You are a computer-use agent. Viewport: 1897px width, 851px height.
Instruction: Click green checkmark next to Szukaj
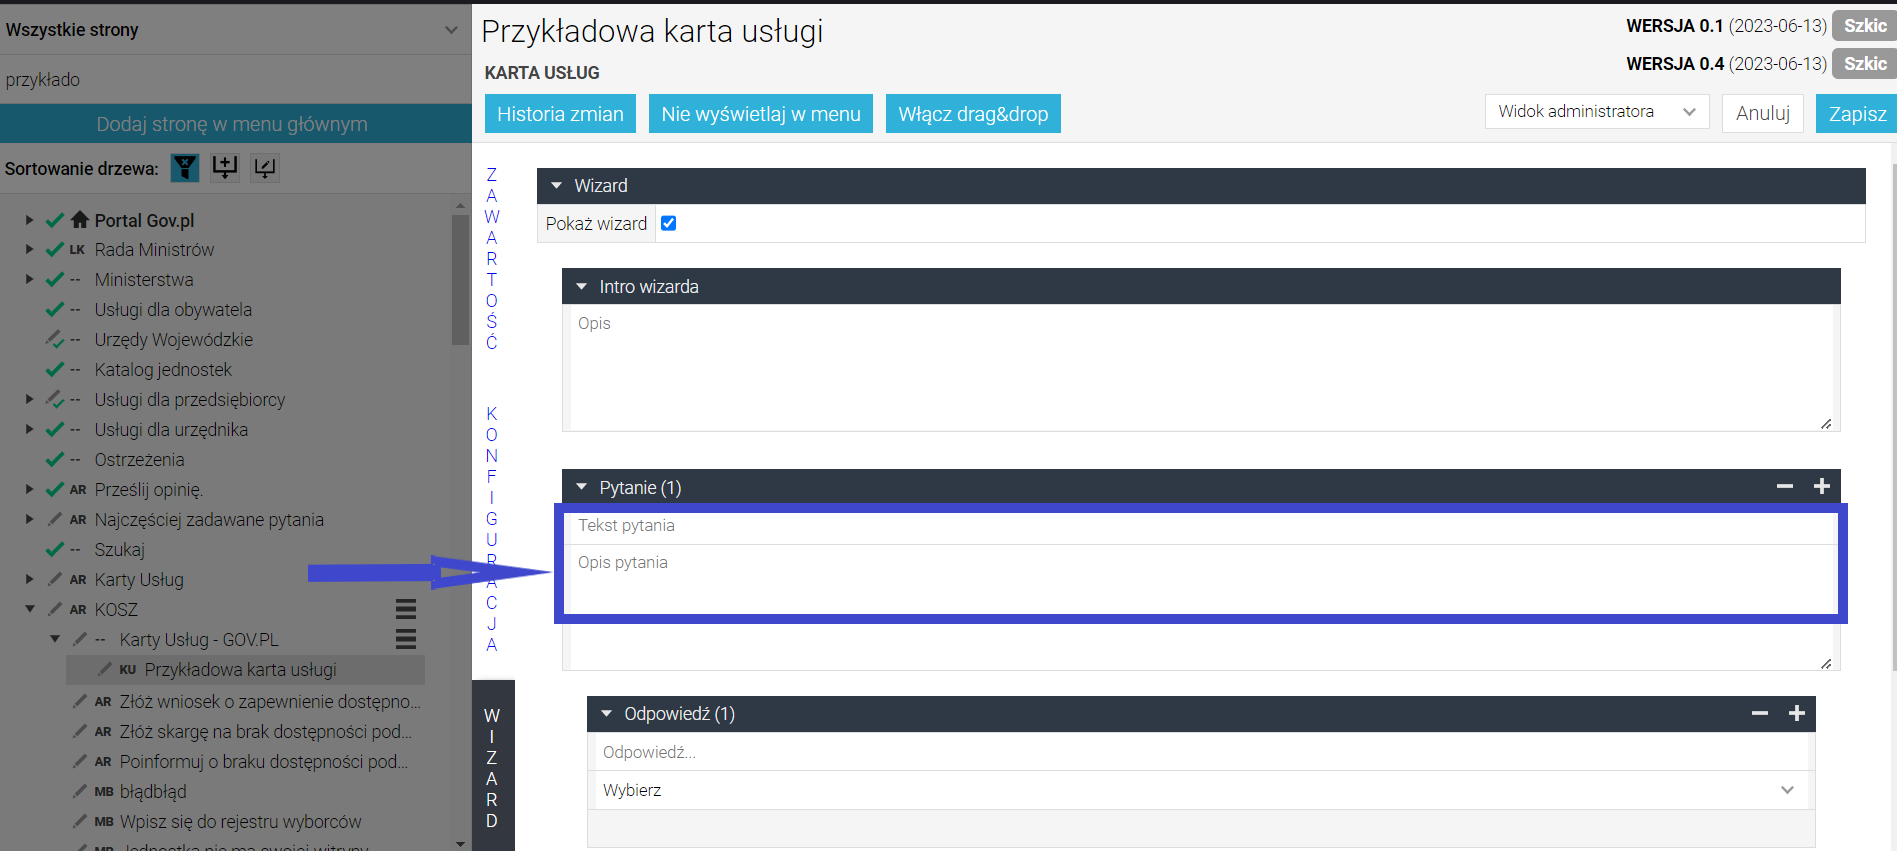[x=55, y=549]
